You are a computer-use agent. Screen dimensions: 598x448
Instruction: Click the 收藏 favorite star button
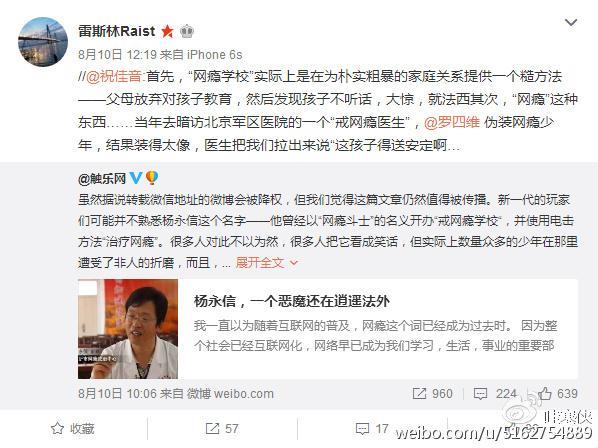tap(72, 429)
